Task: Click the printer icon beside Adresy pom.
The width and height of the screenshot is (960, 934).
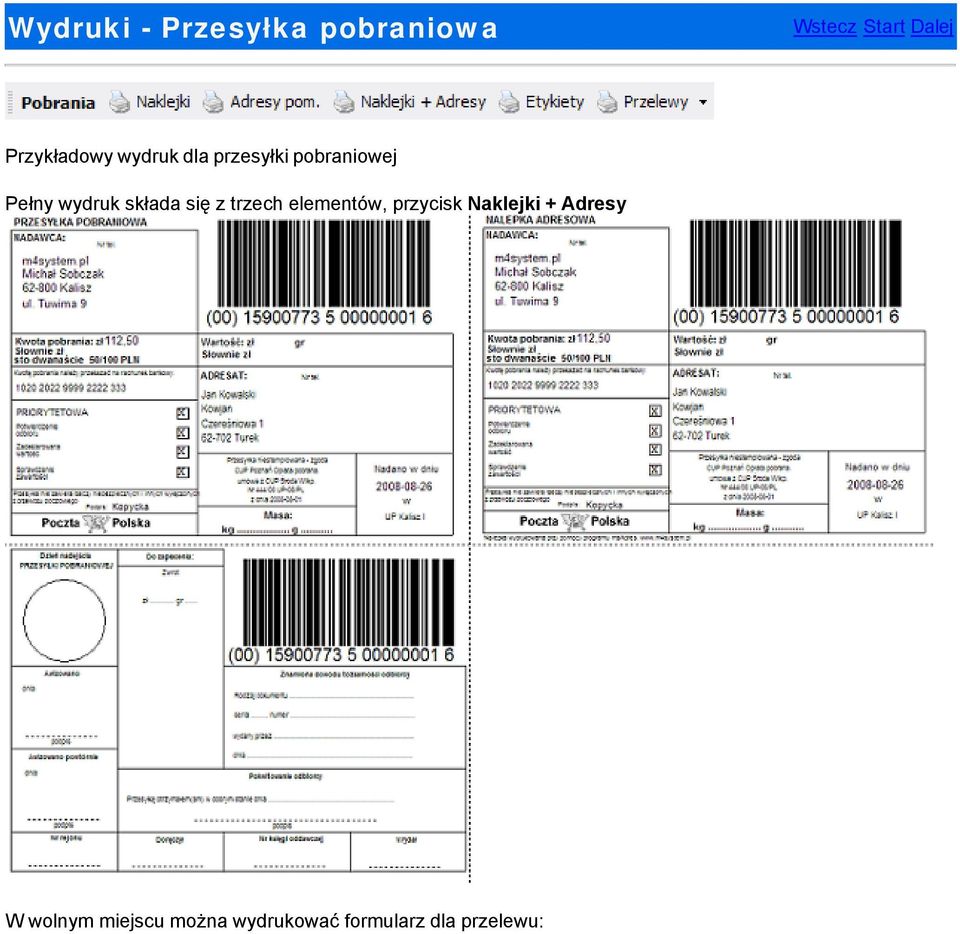Action: (213, 102)
